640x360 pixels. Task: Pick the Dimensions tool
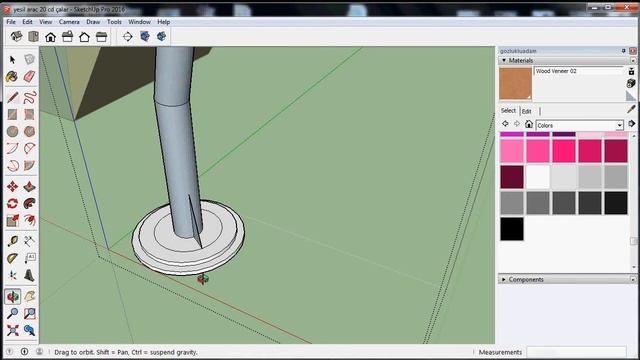tap(29, 241)
